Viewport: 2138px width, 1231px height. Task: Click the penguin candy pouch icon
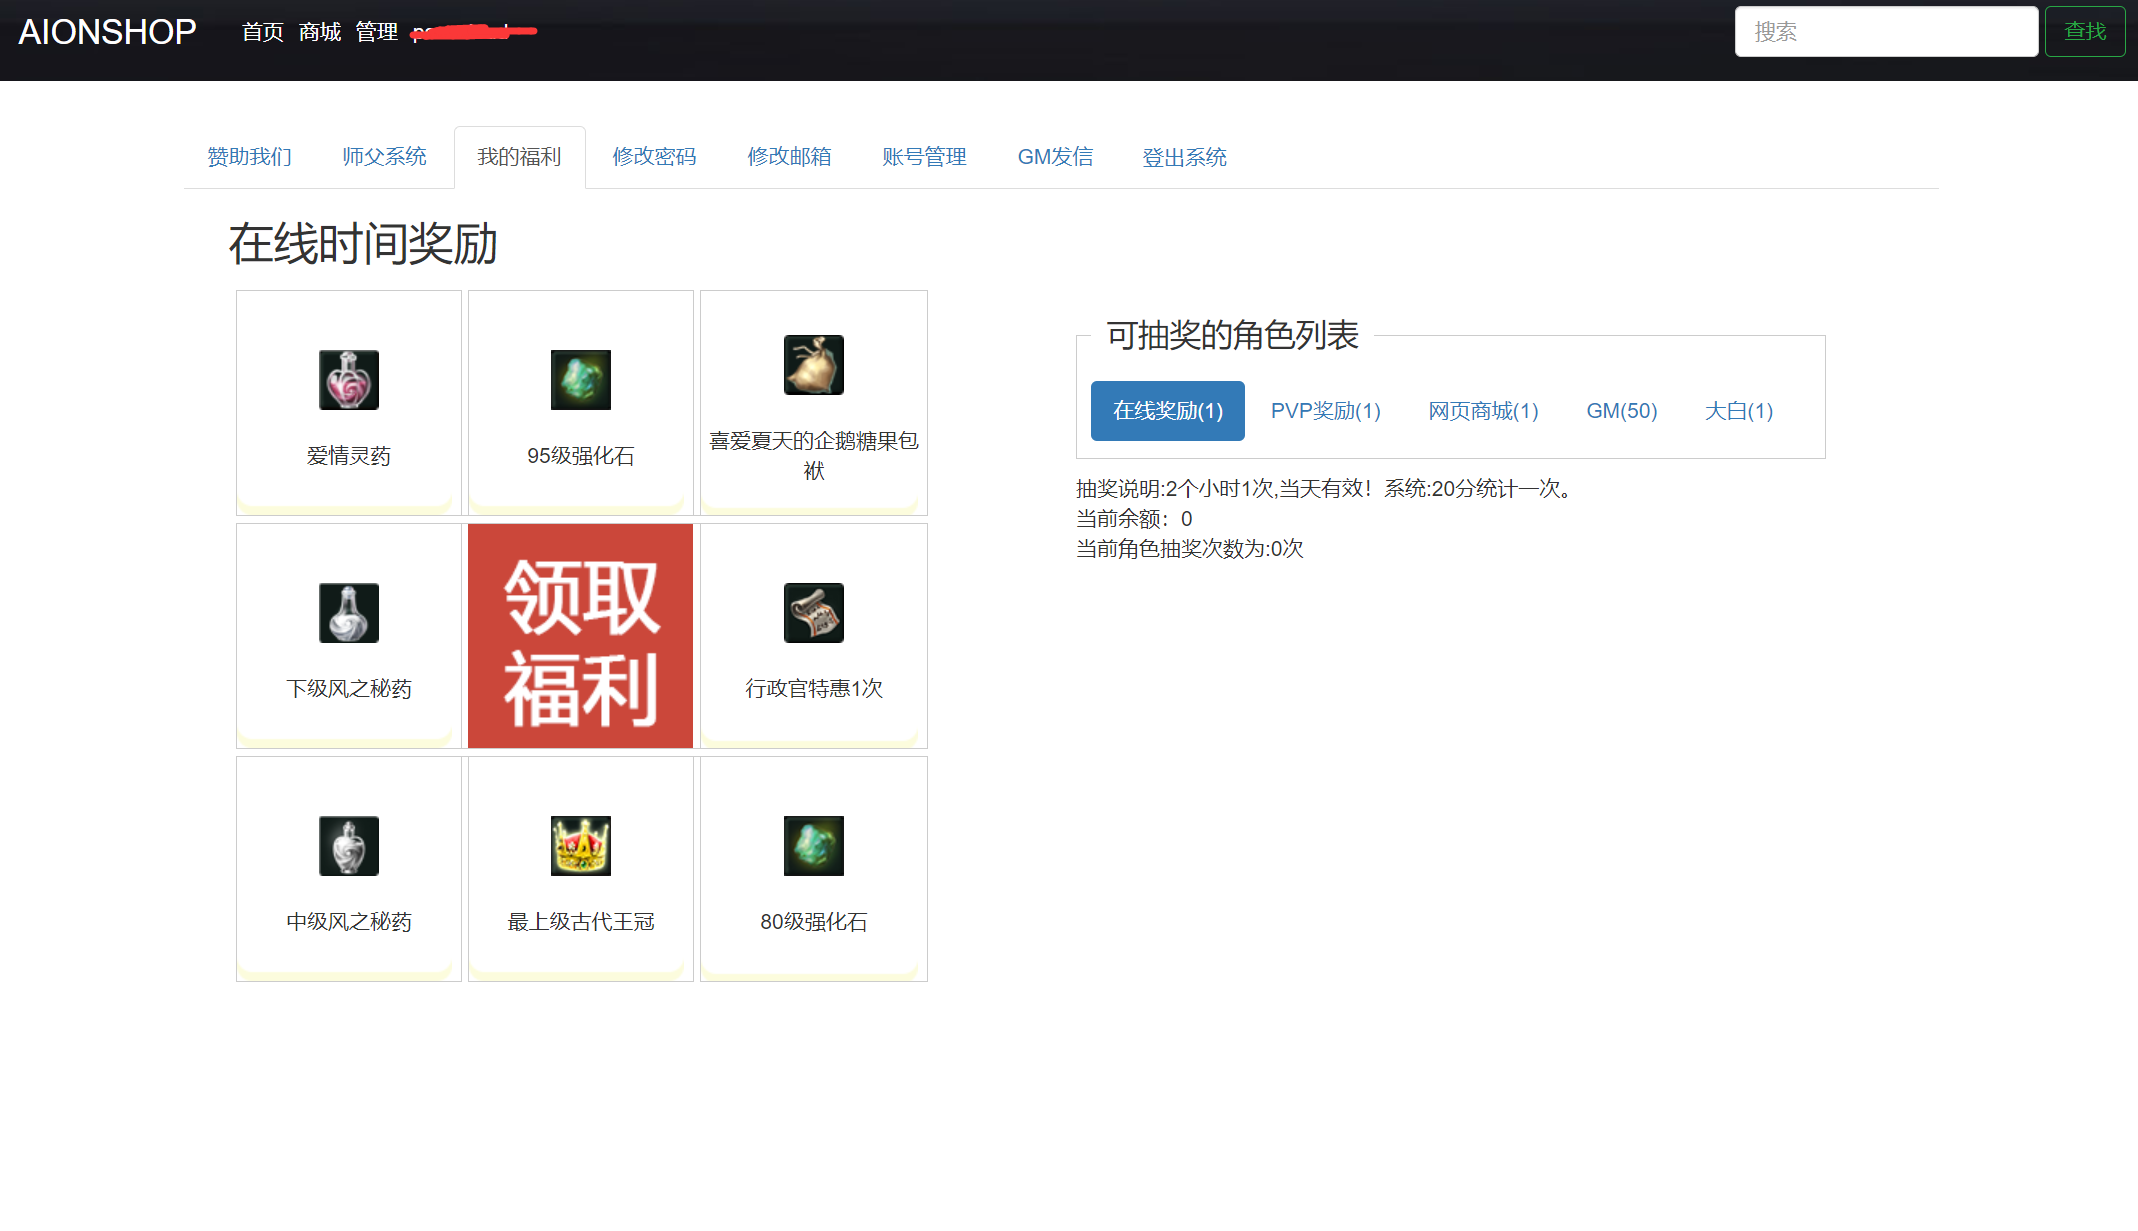813,365
